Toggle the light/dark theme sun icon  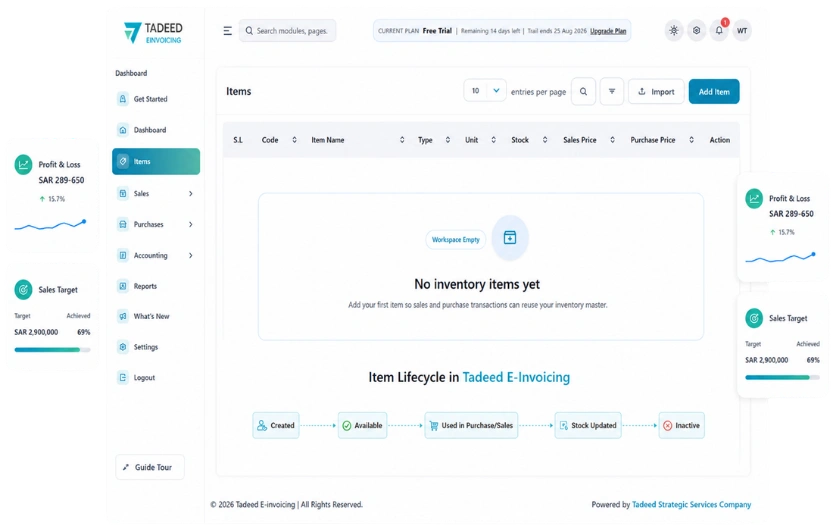tap(674, 31)
